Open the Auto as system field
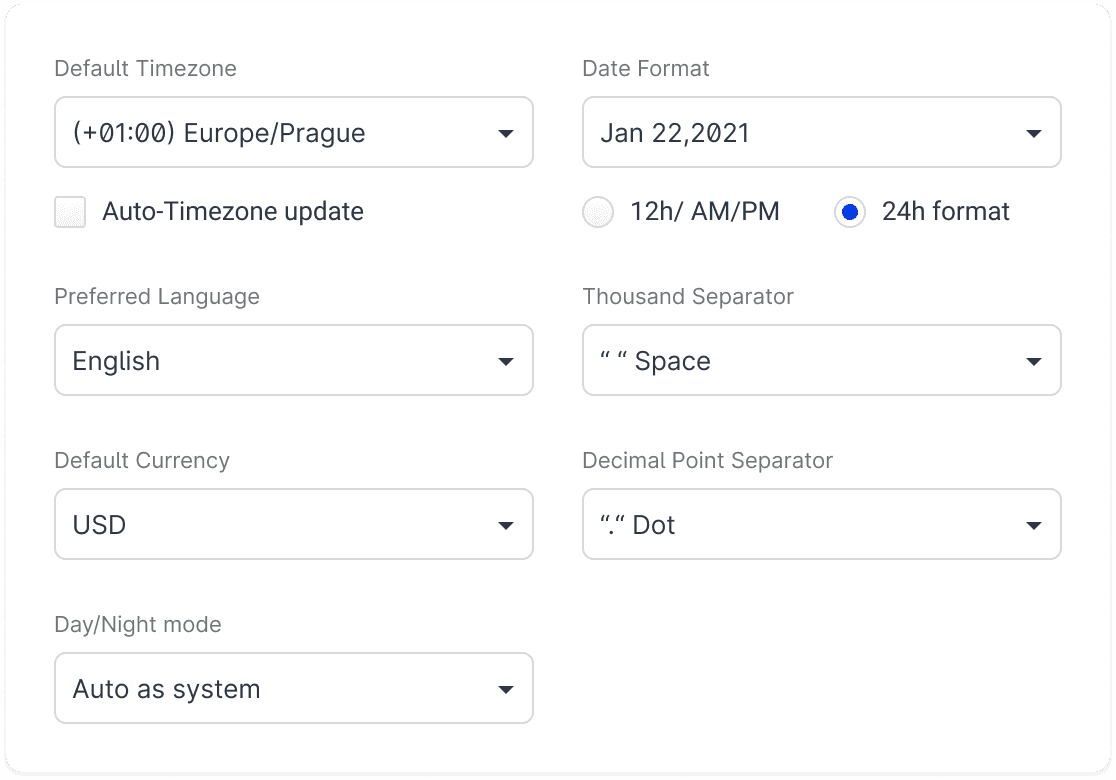The image size is (1116, 780). click(270, 689)
